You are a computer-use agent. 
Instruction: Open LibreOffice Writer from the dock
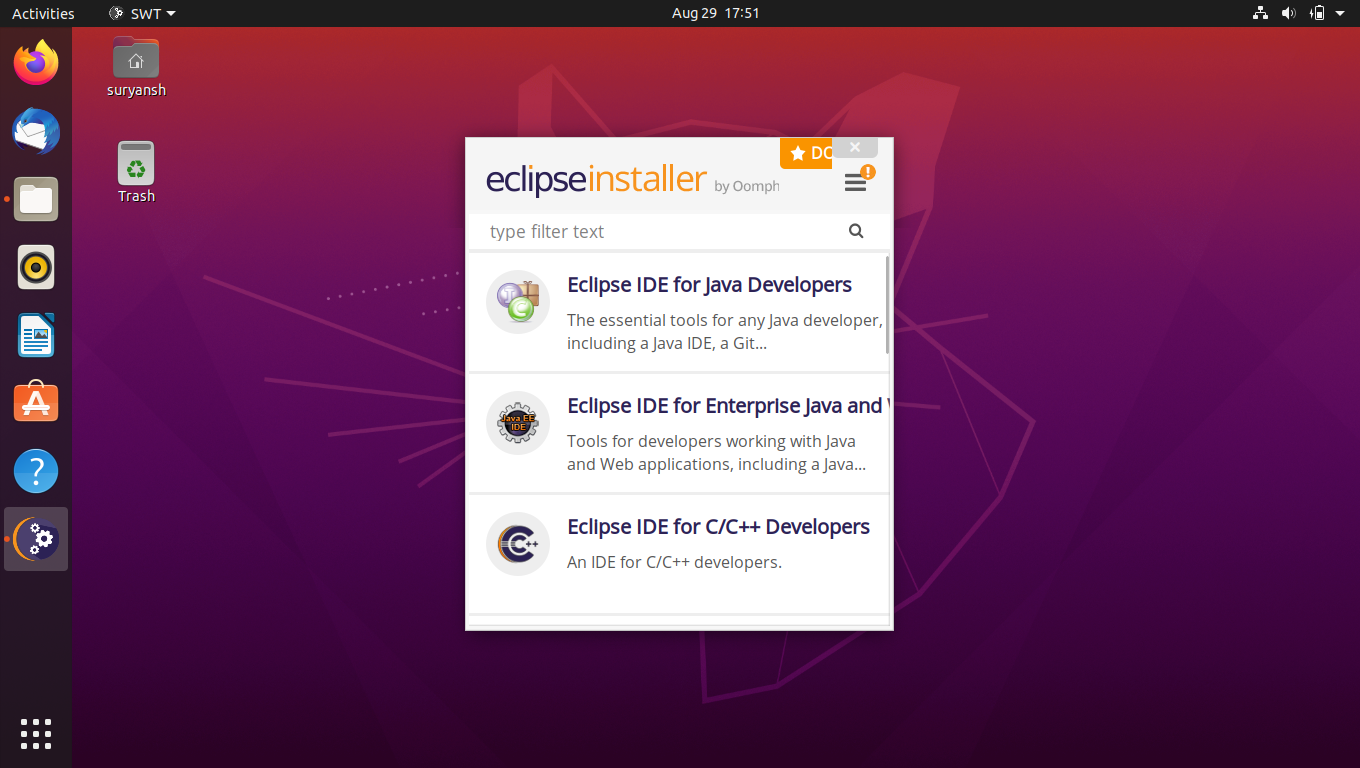36,335
